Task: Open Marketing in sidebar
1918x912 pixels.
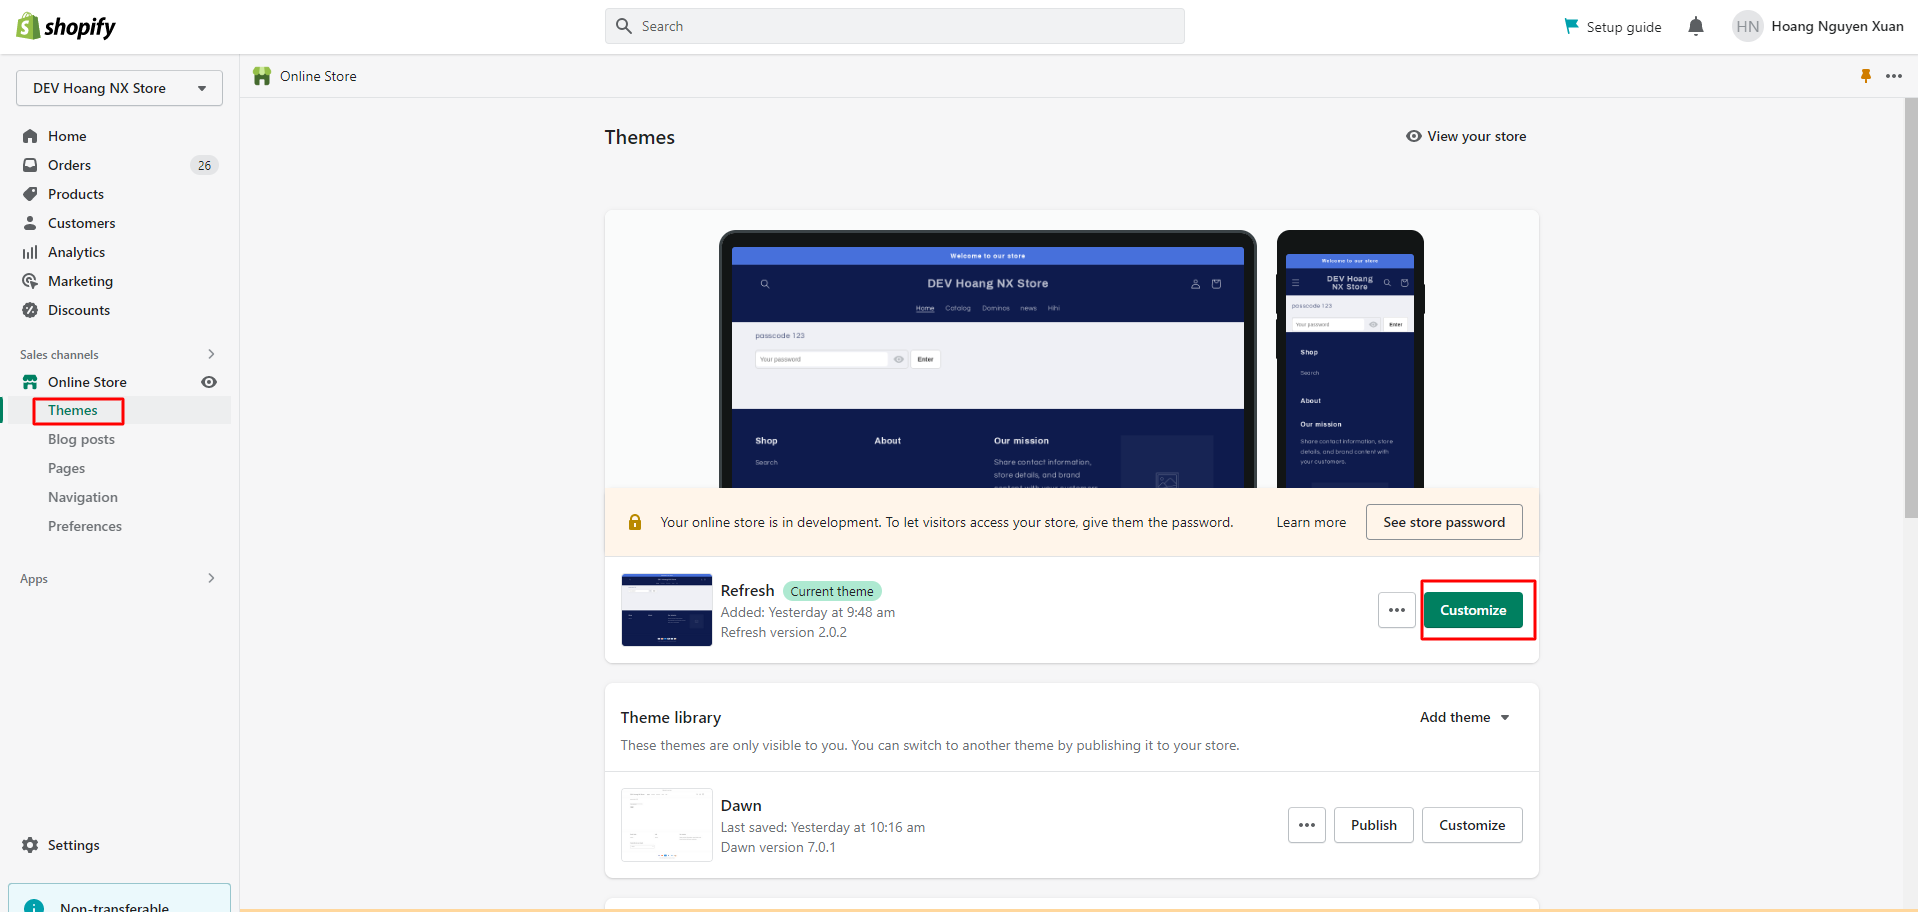Action: click(80, 281)
